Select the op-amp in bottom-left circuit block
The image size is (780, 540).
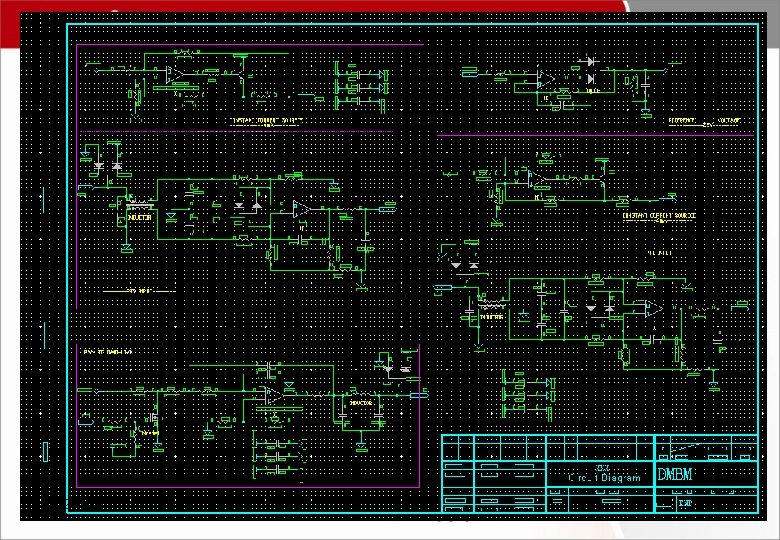point(274,395)
